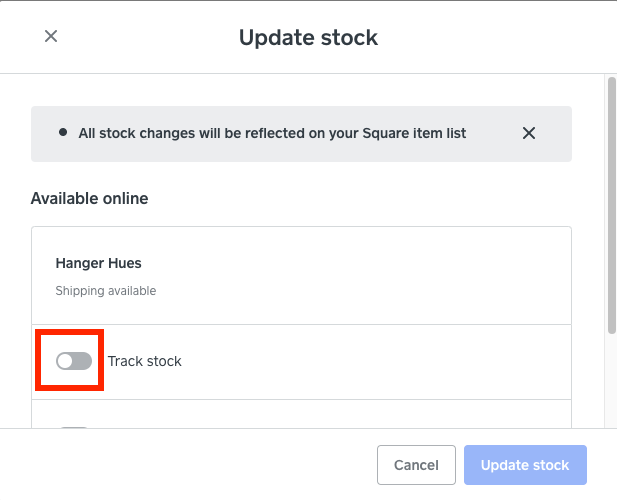
Task: Dismiss the Square item list notice
Action: [x=529, y=133]
